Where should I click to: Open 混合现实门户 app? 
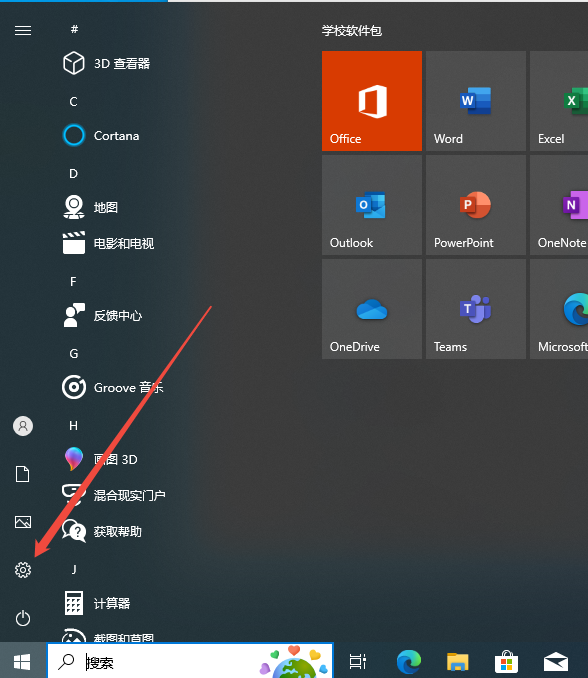tap(114, 496)
